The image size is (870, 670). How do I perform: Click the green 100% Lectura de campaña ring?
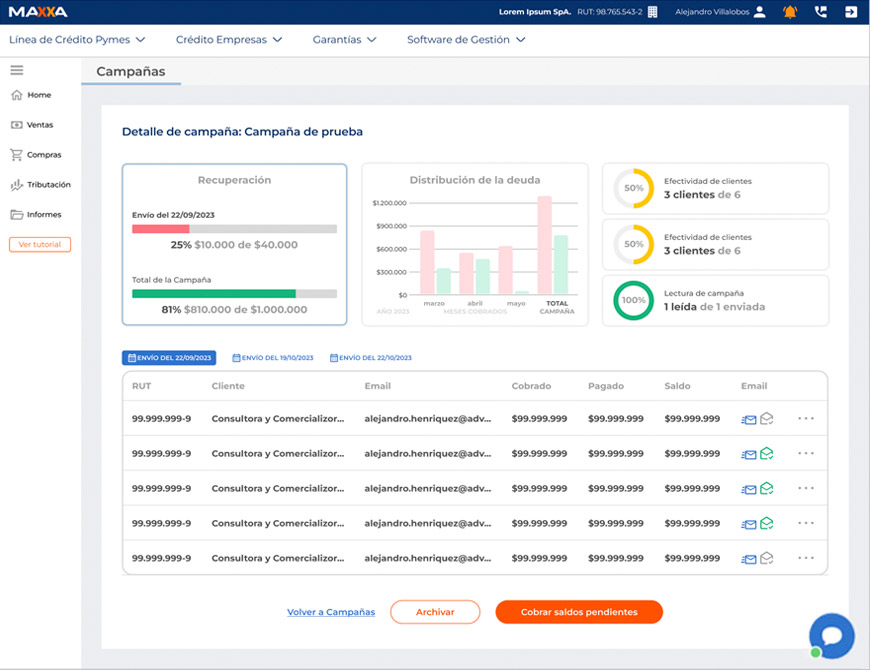[633, 300]
